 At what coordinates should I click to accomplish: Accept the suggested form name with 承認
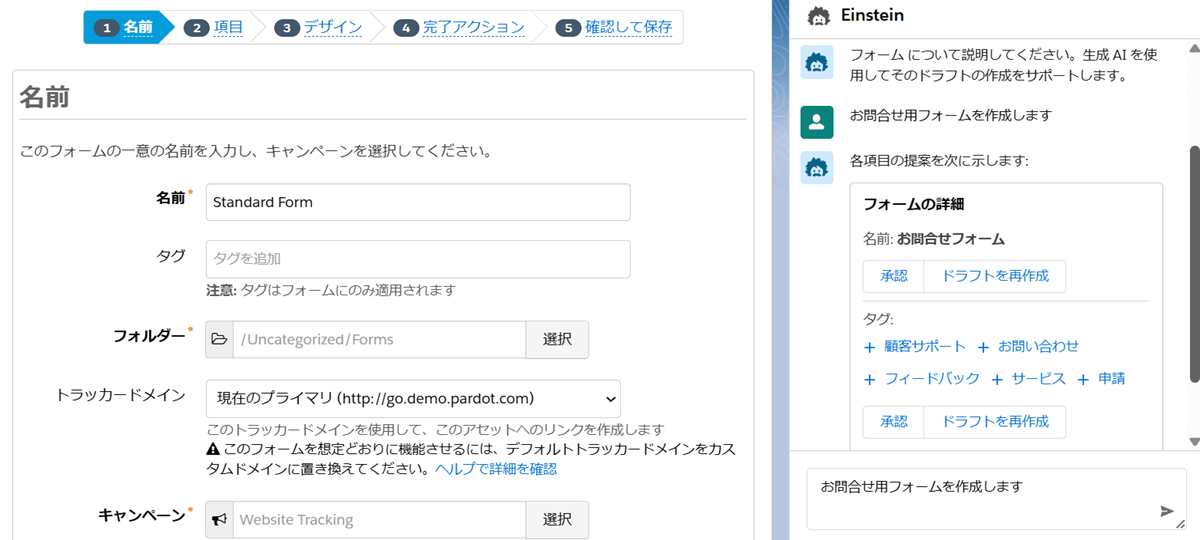(893, 276)
